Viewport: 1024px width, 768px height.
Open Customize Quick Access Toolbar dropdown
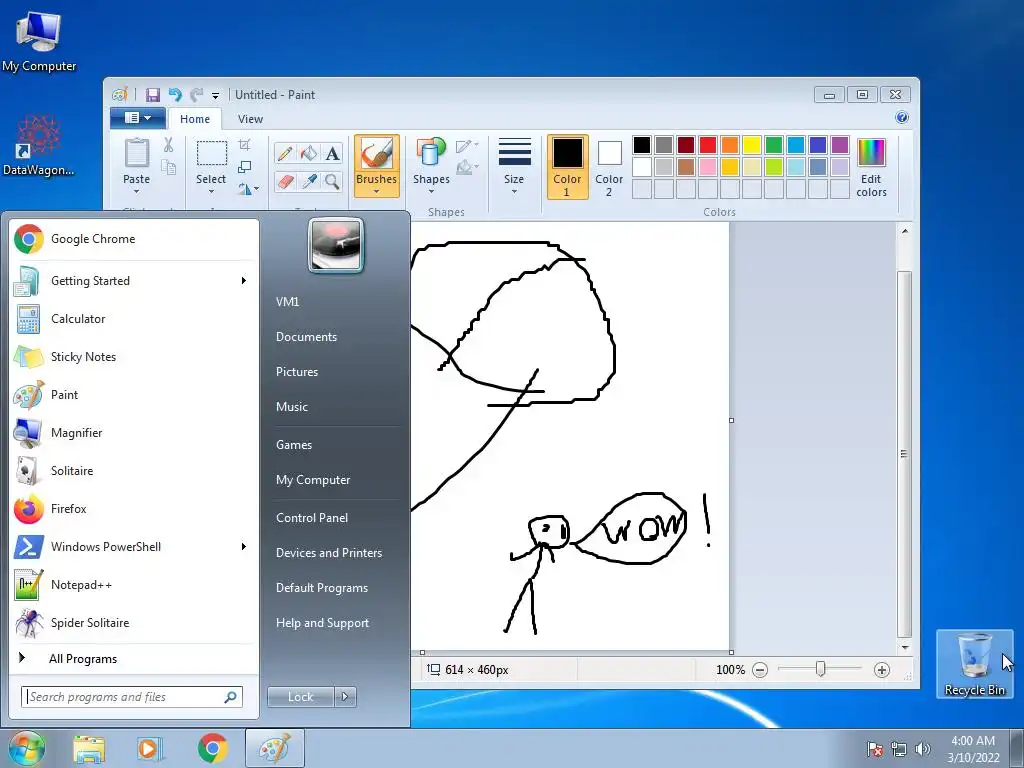[x=216, y=95]
